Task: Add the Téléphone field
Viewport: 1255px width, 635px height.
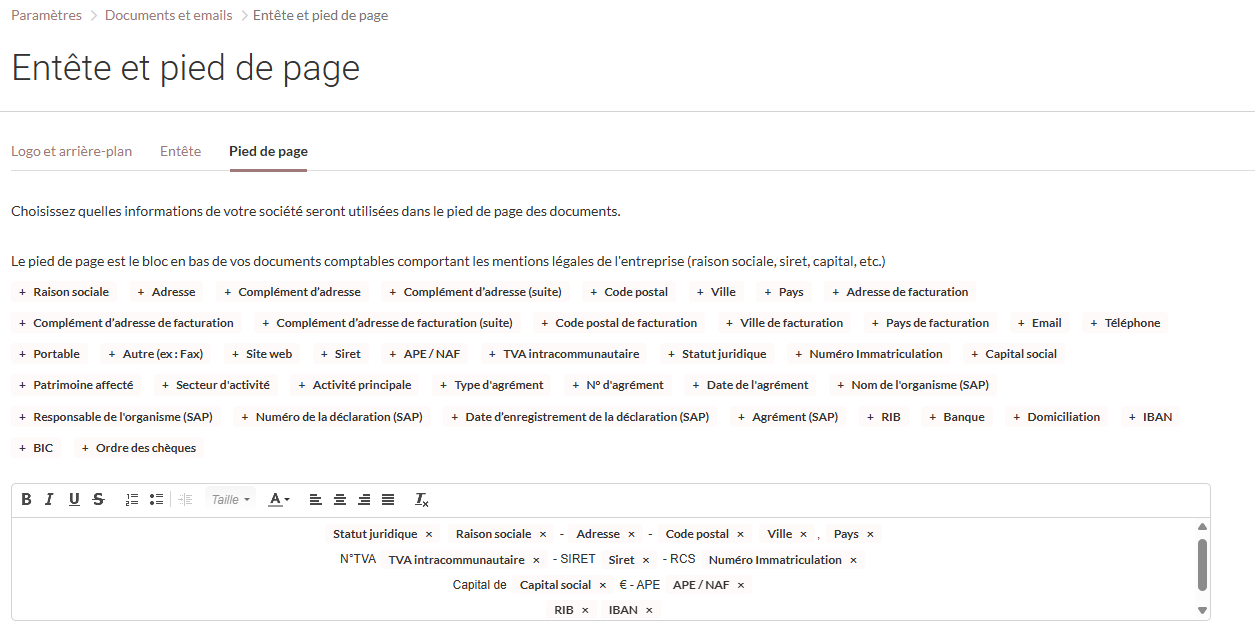Action: point(1126,323)
